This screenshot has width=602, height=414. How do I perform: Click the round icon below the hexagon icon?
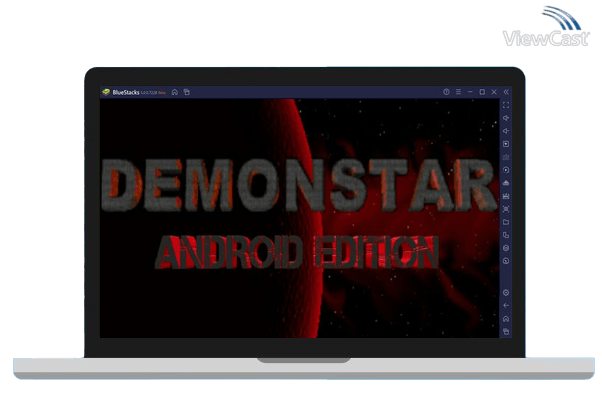point(506,261)
